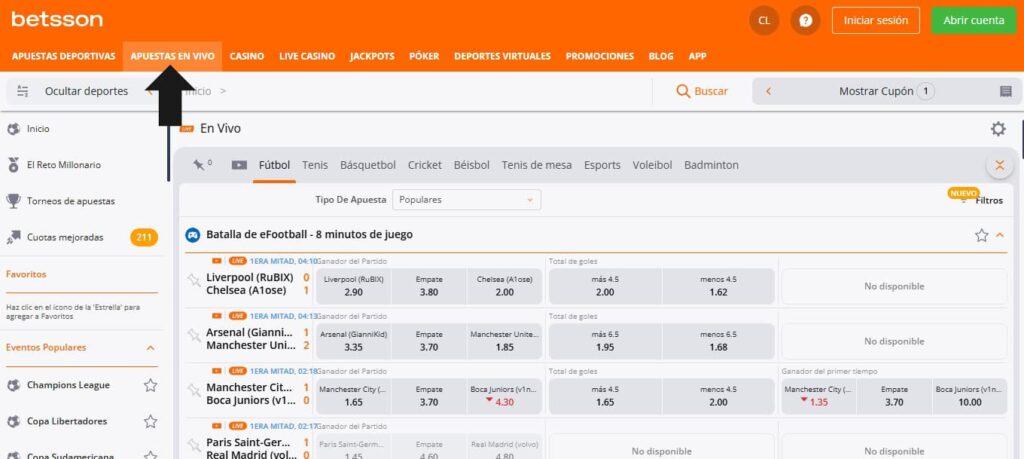The width and height of the screenshot is (1024, 459).
Task: Click the trophy icon for Torneos de apuestas
Action: coord(14,201)
